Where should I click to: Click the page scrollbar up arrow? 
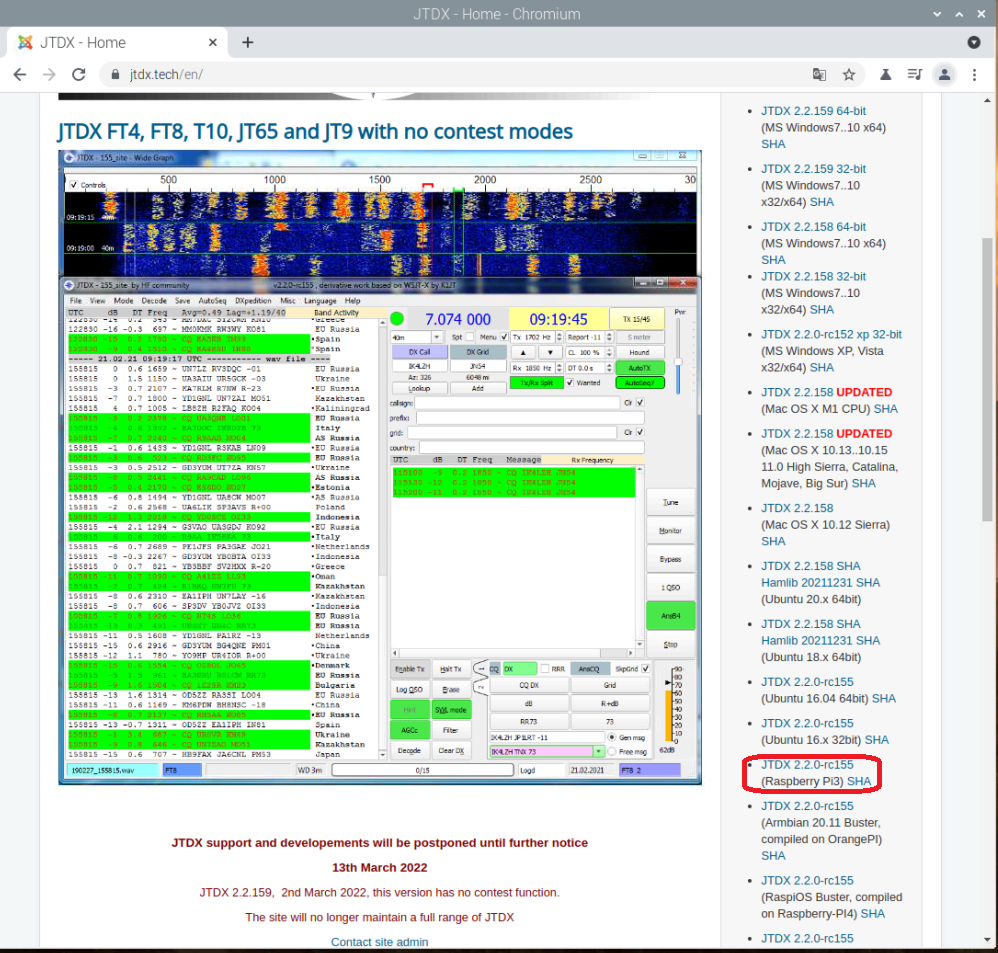pyautogui.click(x=987, y=100)
